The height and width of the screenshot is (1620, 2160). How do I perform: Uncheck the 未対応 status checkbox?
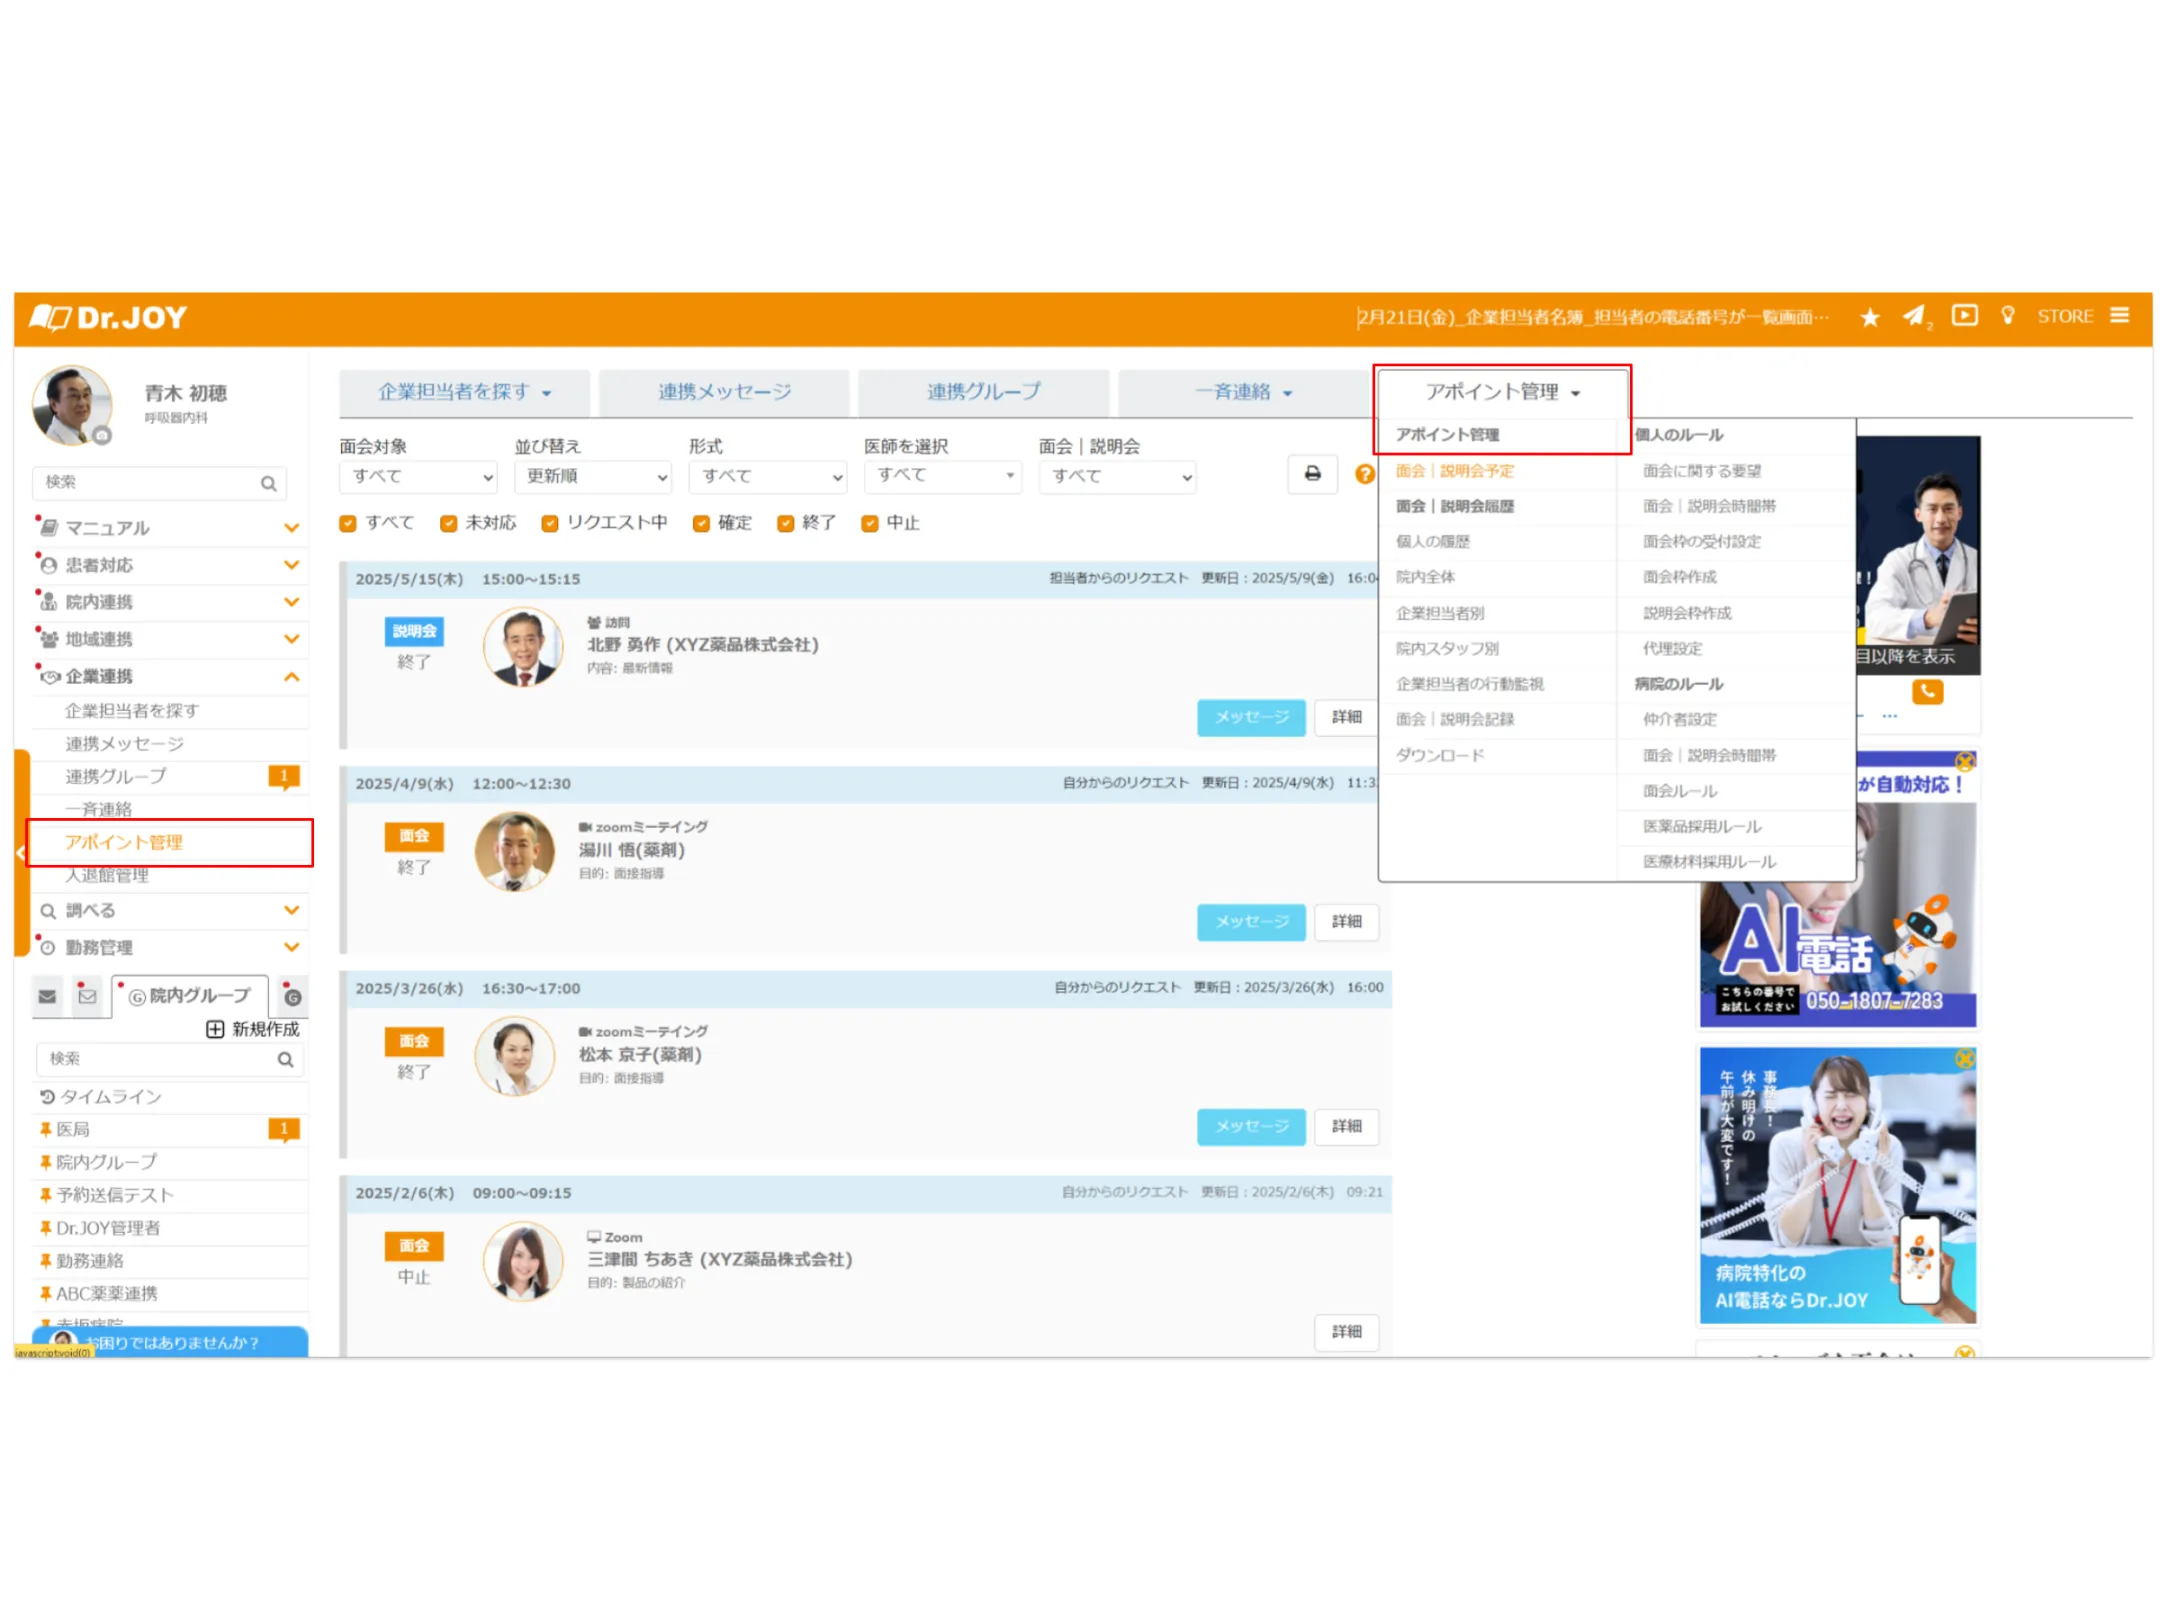tap(449, 523)
